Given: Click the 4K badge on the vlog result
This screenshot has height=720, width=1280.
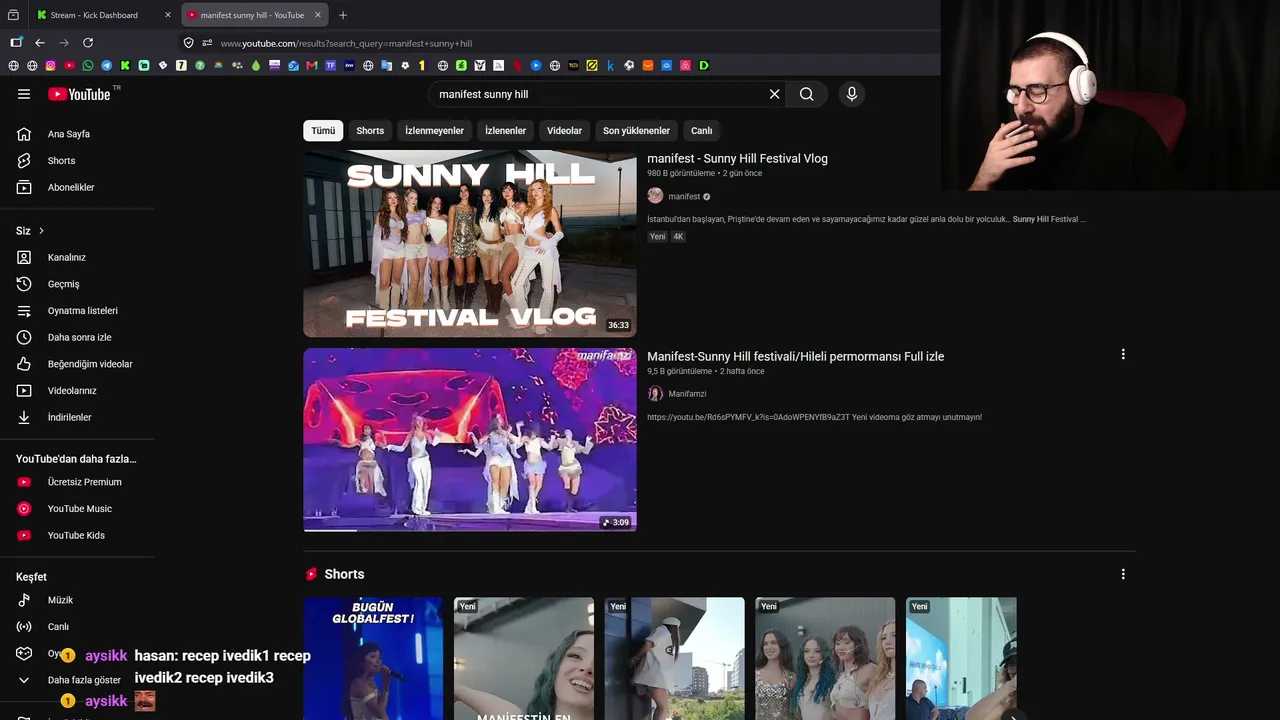Looking at the screenshot, I should pos(678,237).
